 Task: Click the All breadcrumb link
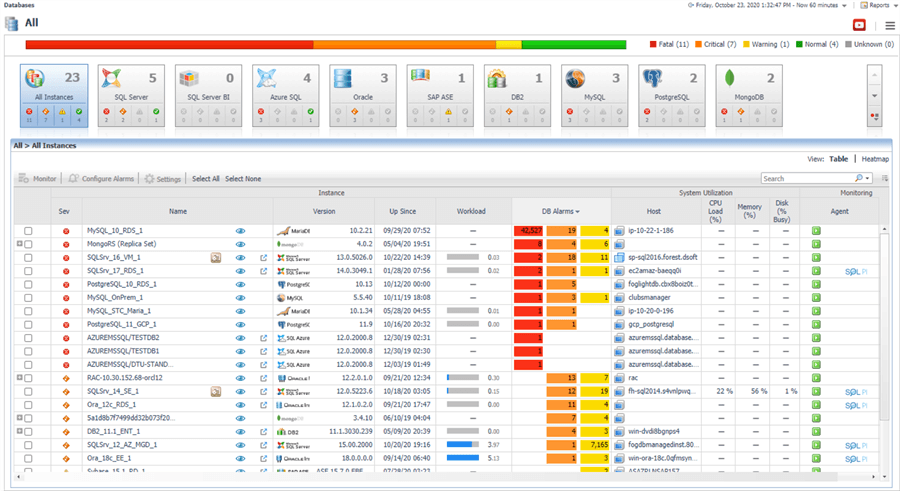(x=17, y=146)
